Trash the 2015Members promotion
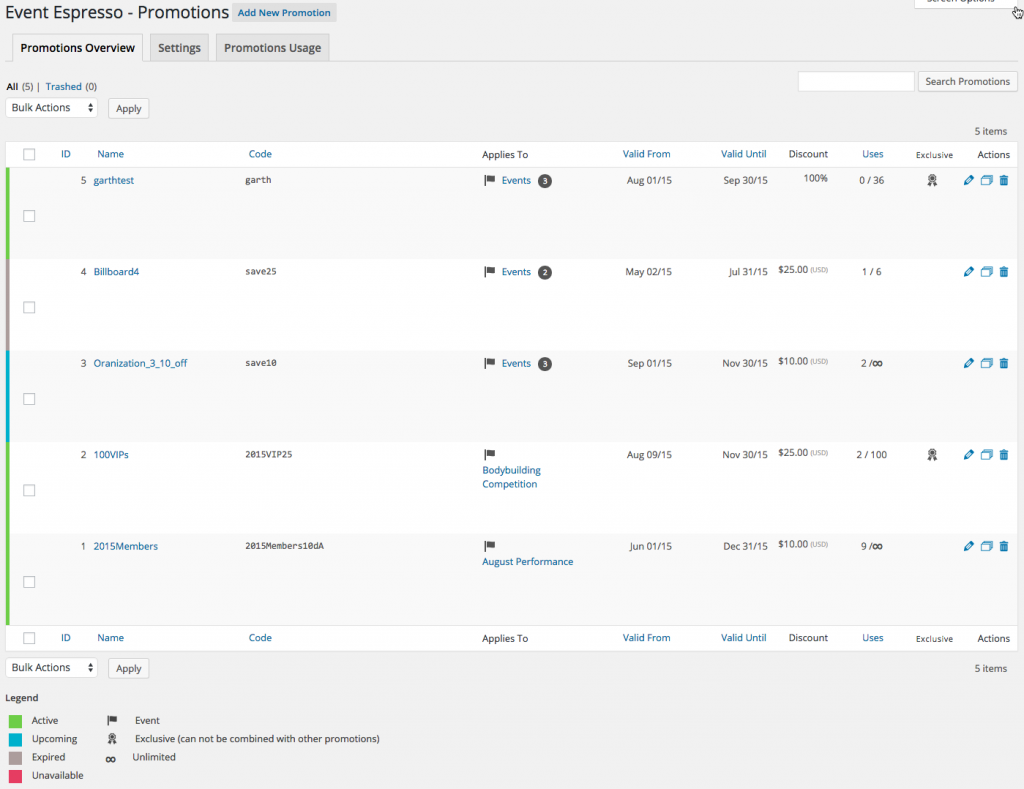Image resolution: width=1024 pixels, height=789 pixels. 1004,546
